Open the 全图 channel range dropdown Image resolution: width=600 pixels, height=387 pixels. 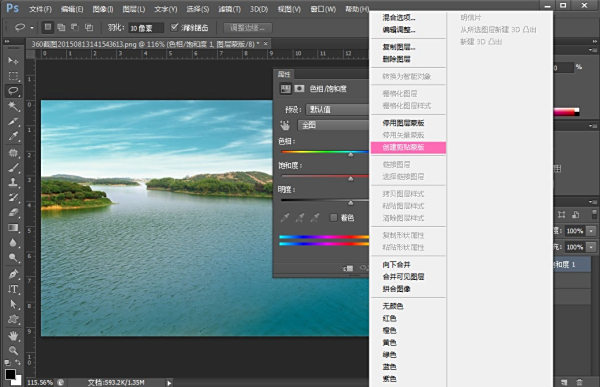point(334,125)
